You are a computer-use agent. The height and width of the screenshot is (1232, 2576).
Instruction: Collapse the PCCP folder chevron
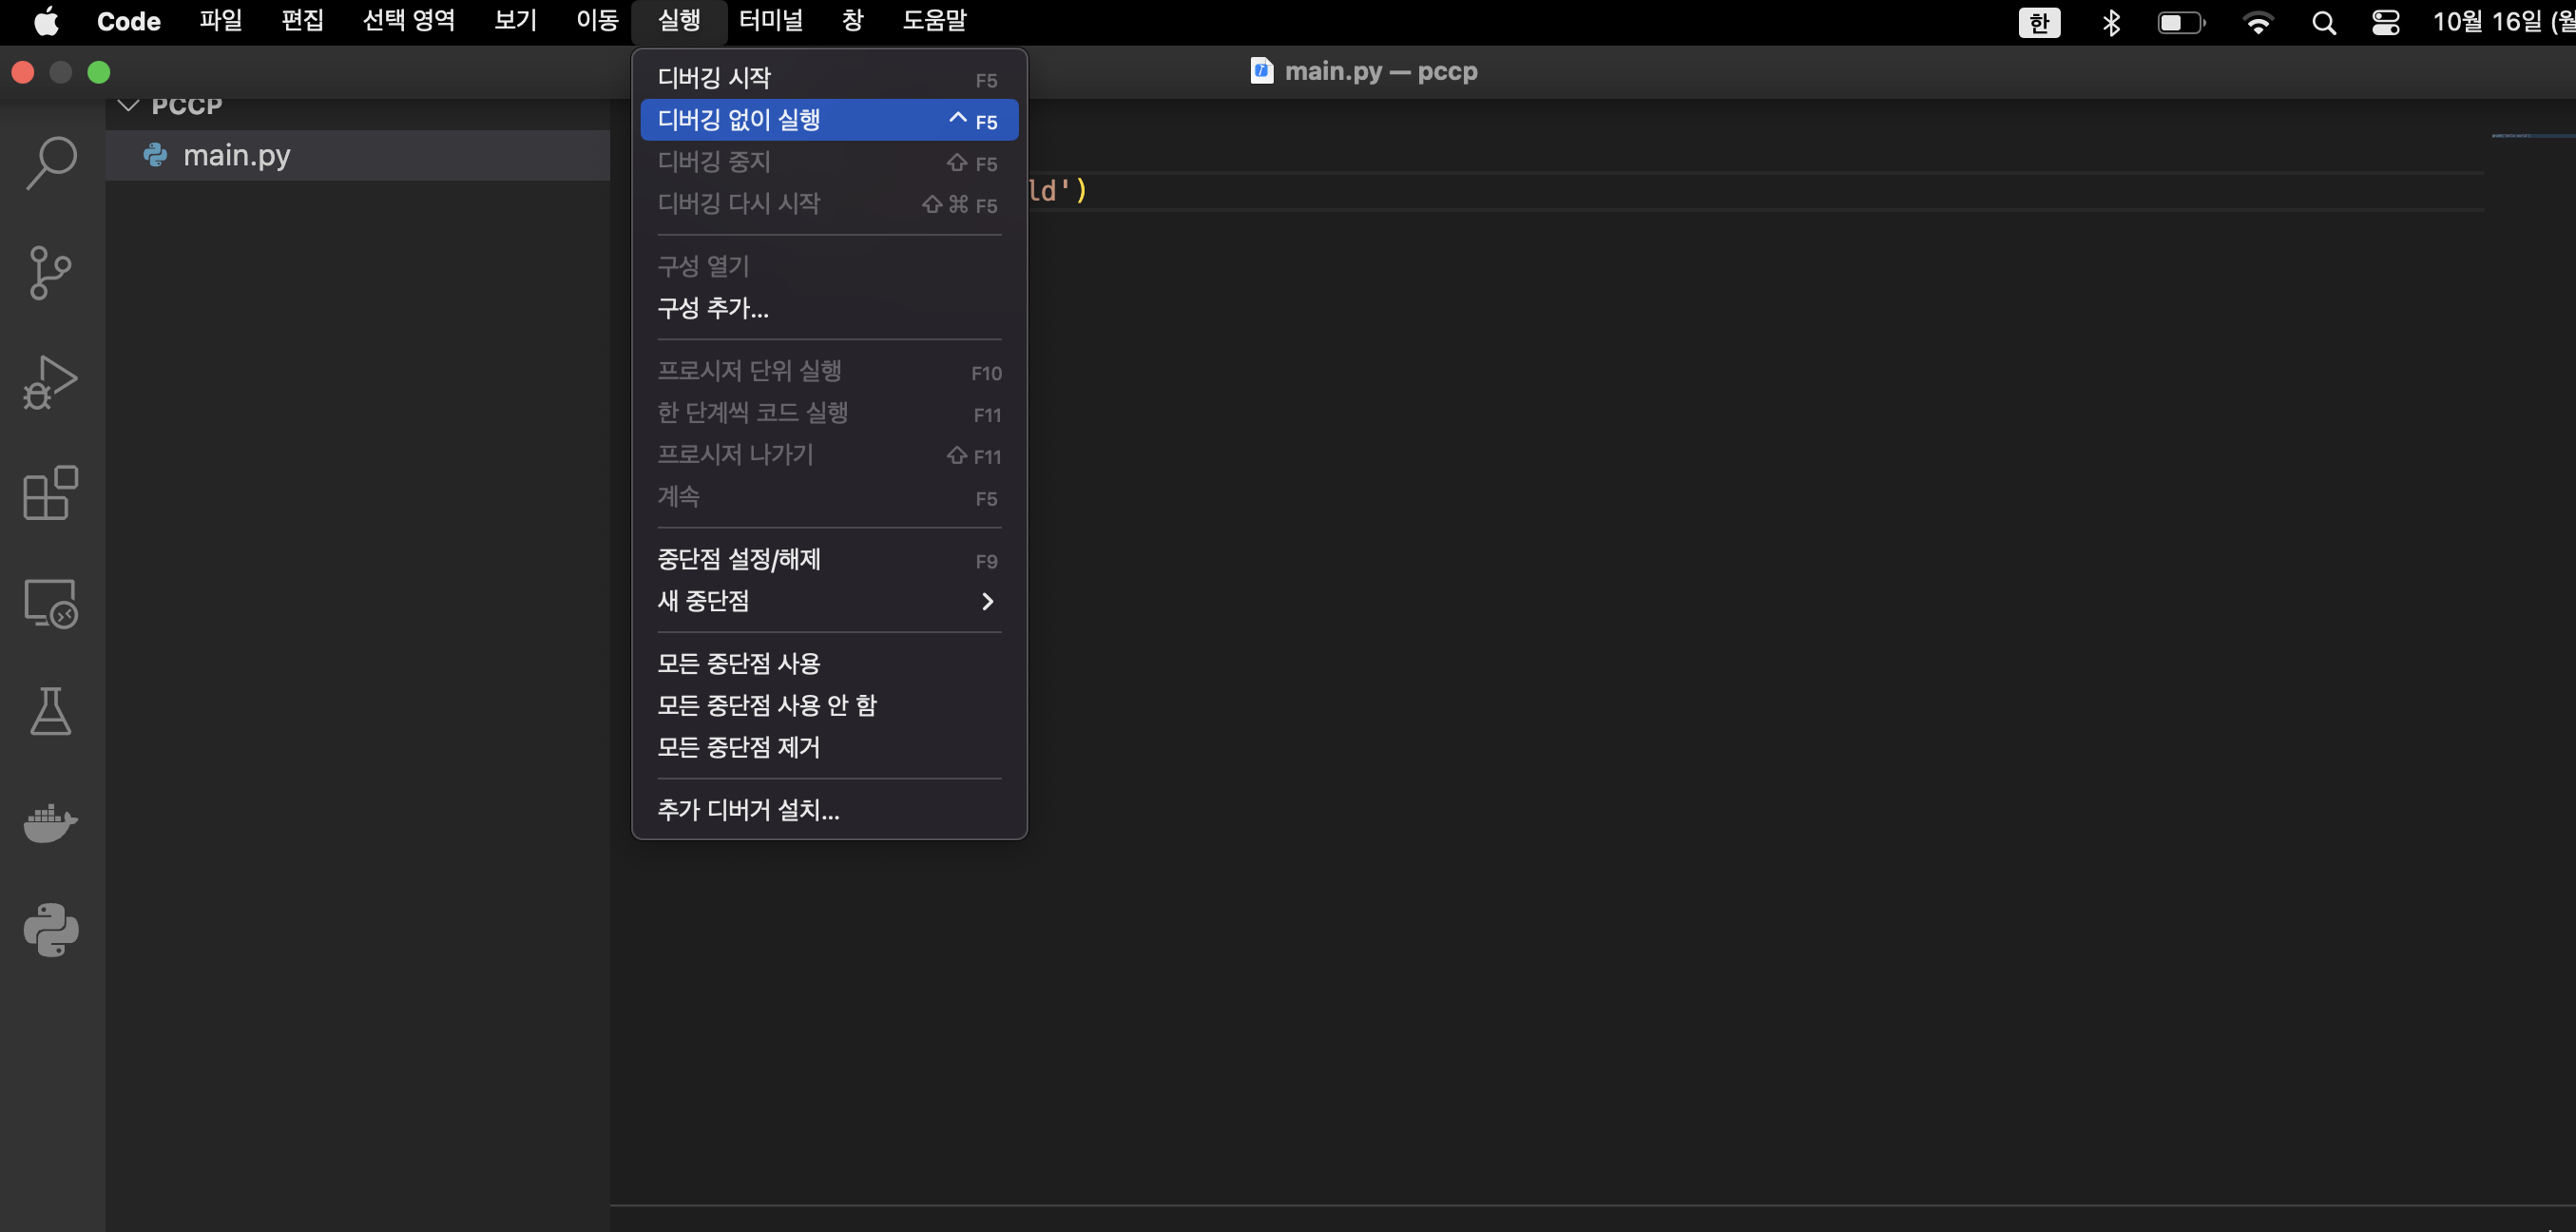[x=128, y=105]
